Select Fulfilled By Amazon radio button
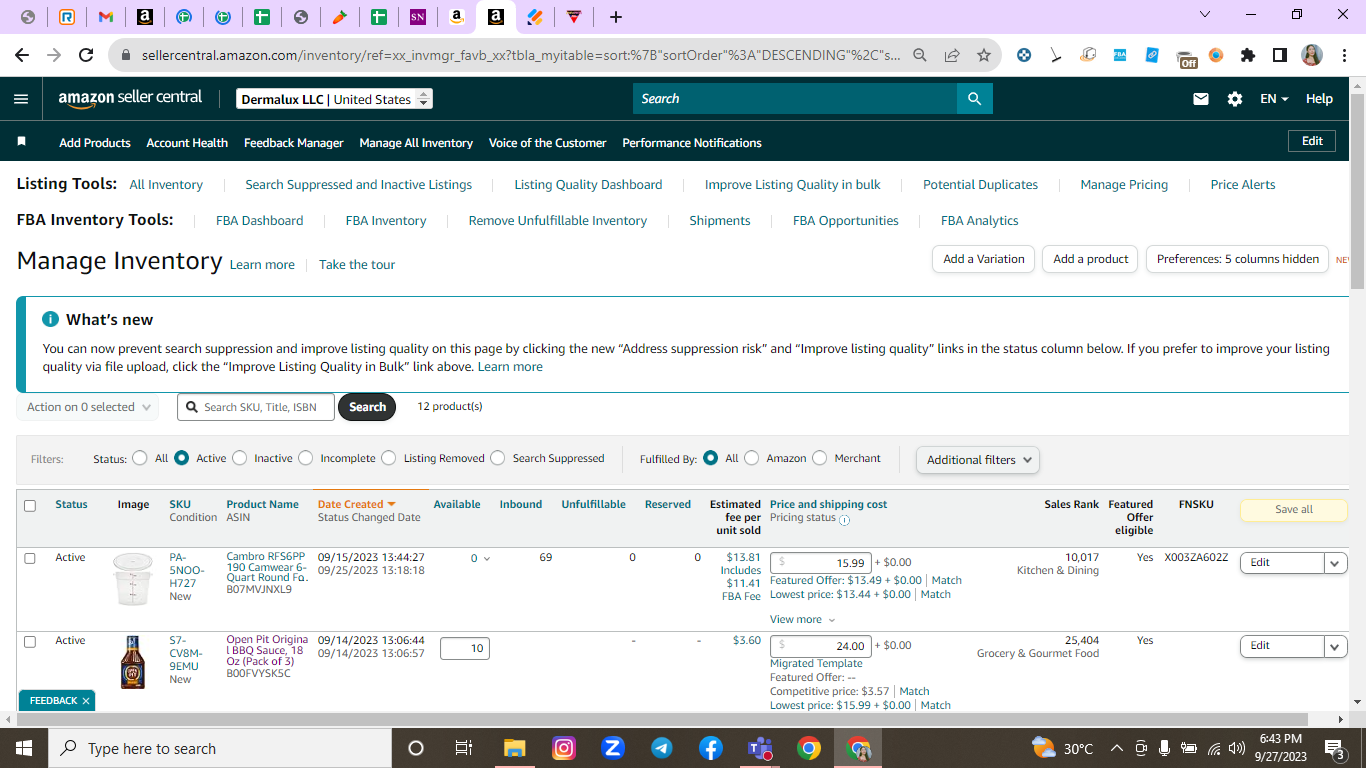1366x768 pixels. pos(752,458)
